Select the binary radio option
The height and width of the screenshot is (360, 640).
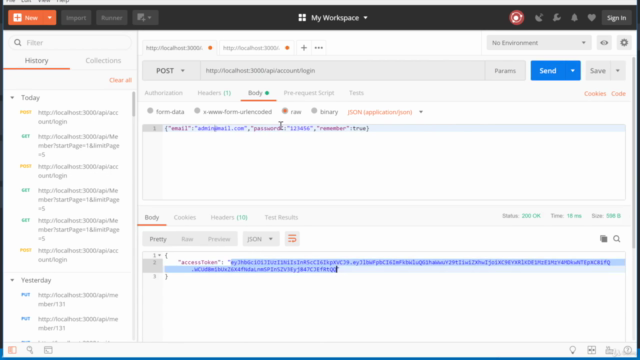[314, 111]
